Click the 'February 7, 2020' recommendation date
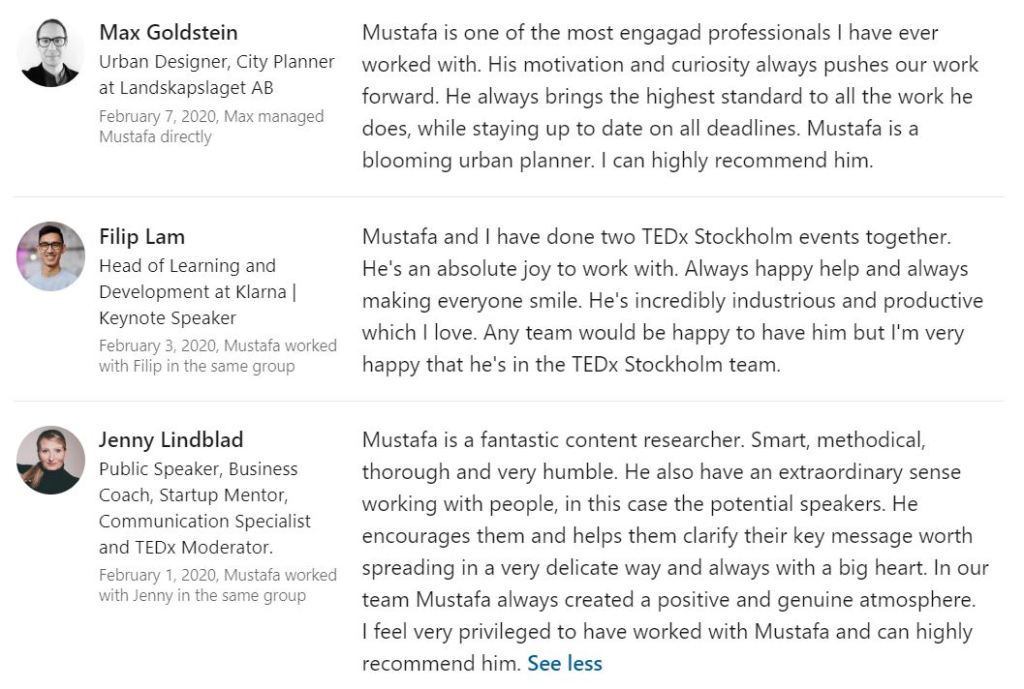This screenshot has width=1024, height=689. pyautogui.click(x=158, y=116)
